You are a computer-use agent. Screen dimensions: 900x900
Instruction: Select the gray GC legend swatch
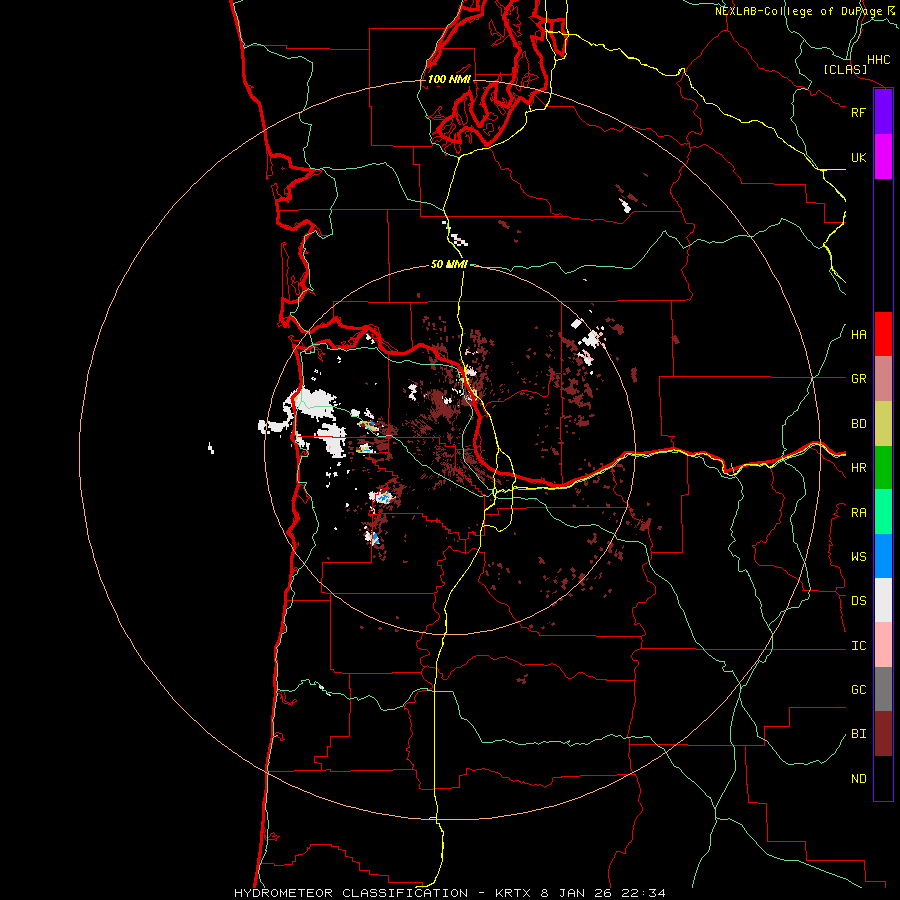883,689
